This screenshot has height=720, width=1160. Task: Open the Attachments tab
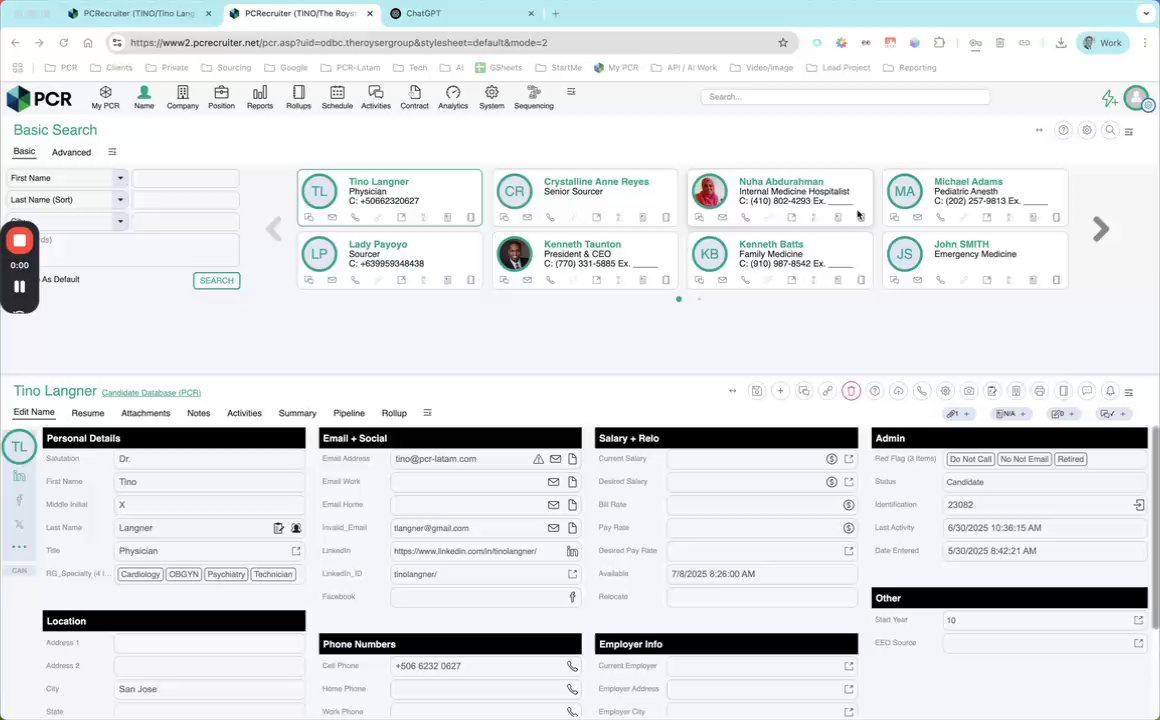click(x=145, y=413)
